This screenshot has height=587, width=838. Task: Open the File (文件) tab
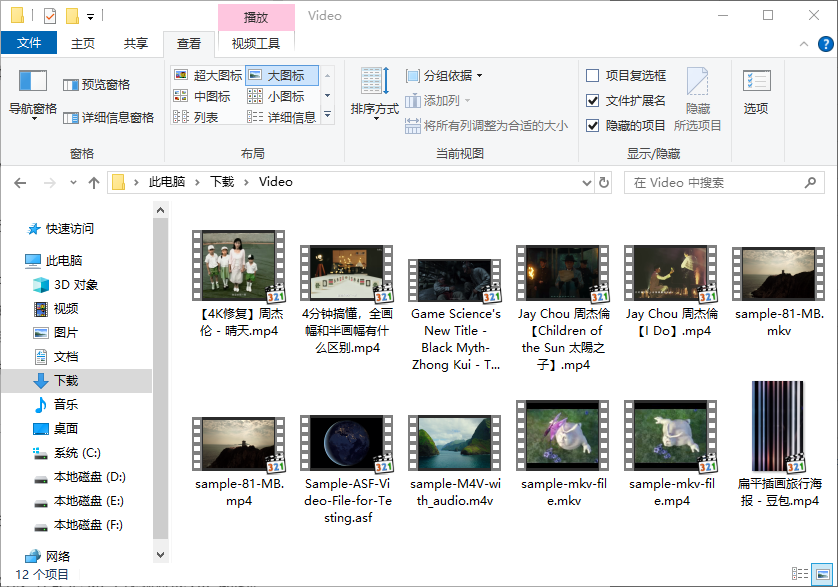[29, 43]
